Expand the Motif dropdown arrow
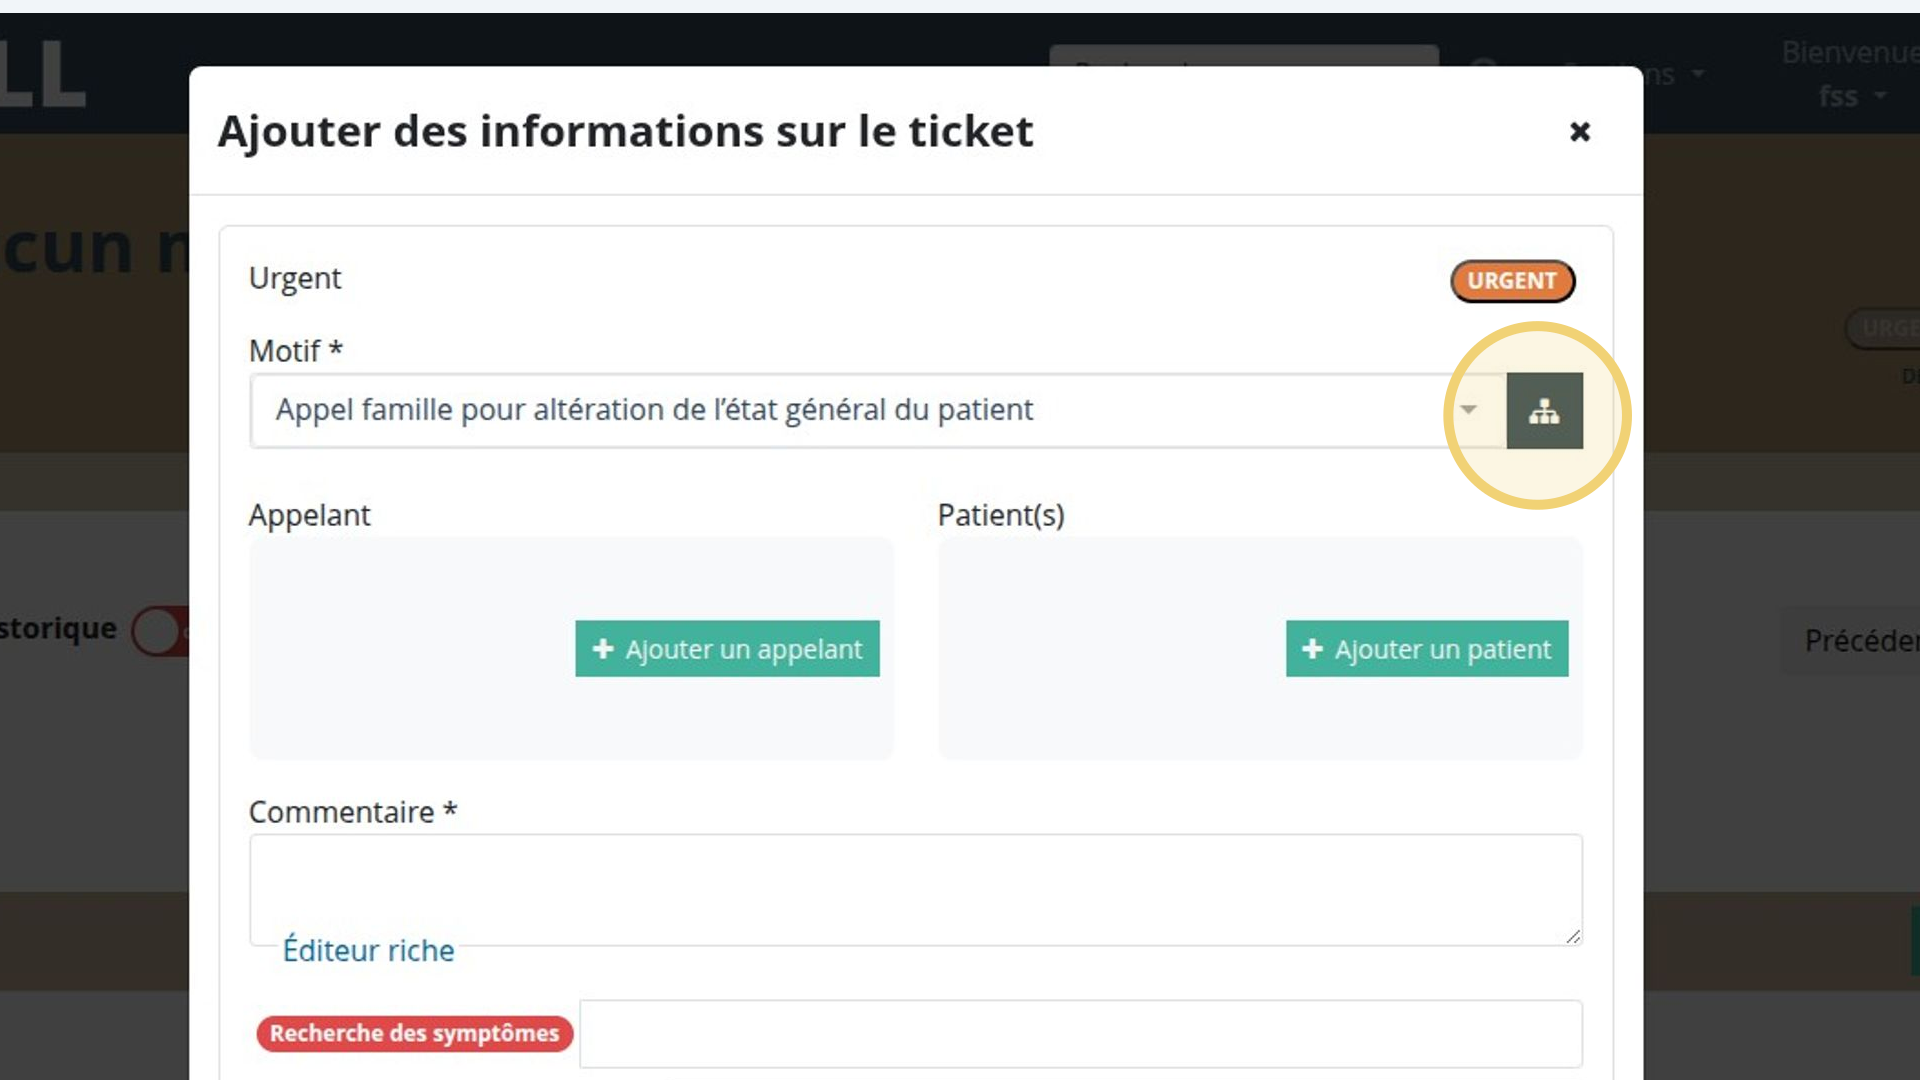Image resolution: width=1920 pixels, height=1080 pixels. coord(1468,410)
